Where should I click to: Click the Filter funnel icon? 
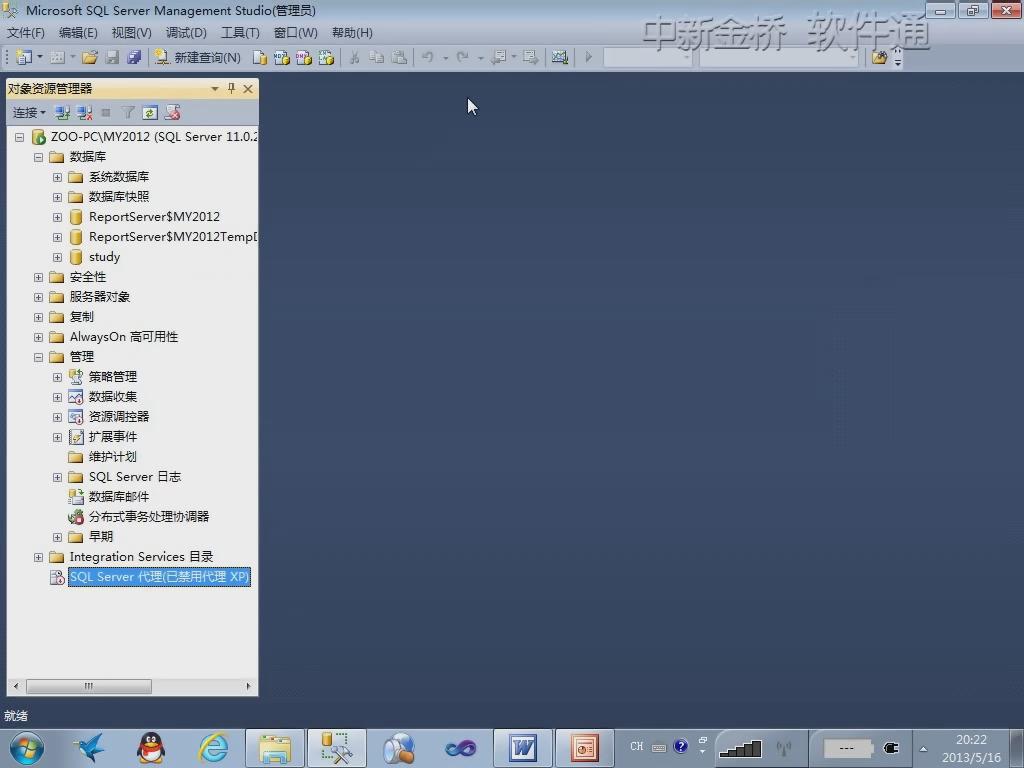point(128,112)
